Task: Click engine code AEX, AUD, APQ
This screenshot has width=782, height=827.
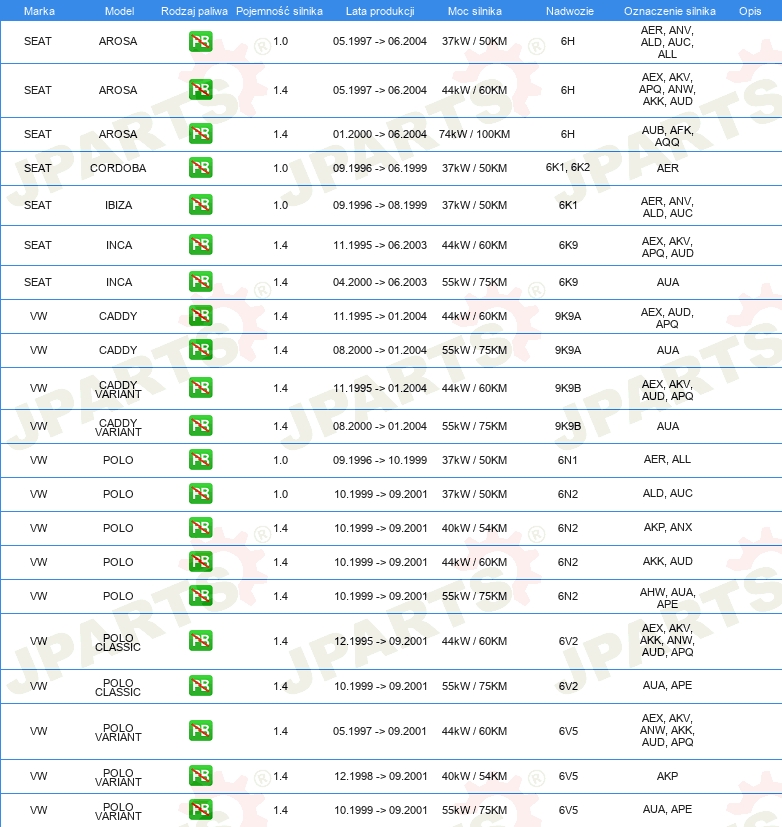Action: pos(667,318)
